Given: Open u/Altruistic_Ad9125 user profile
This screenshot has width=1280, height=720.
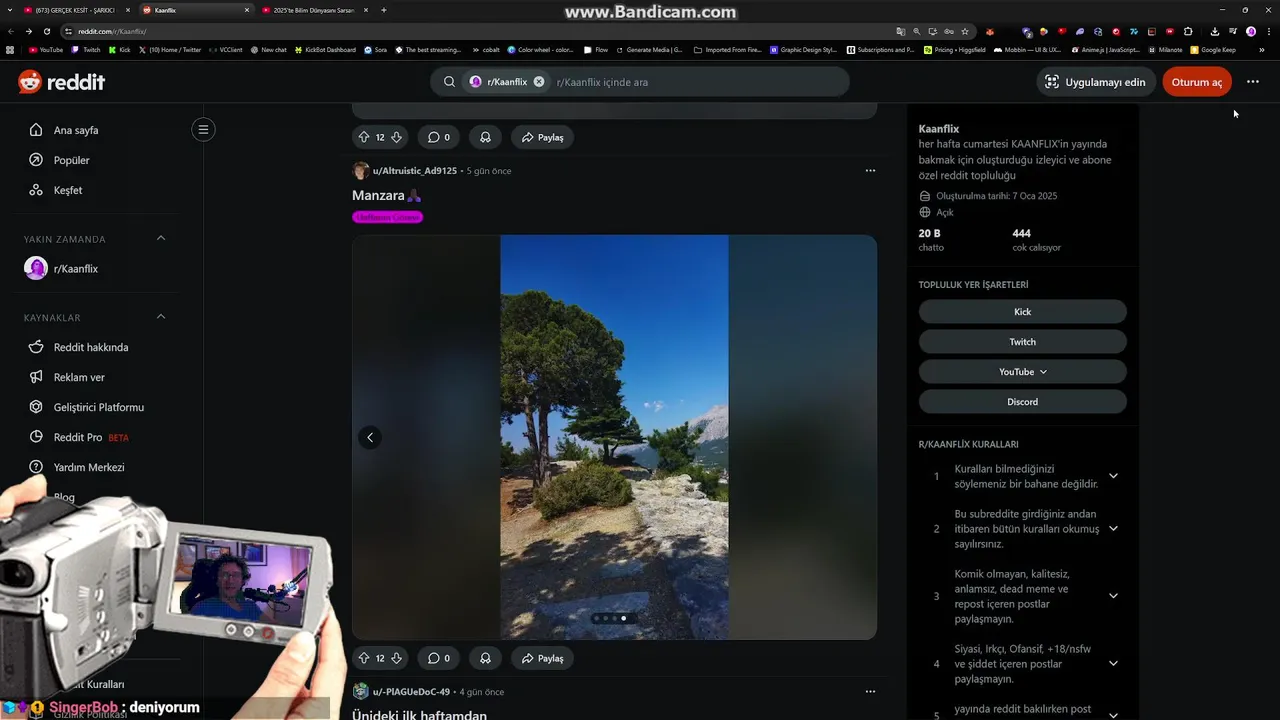Looking at the screenshot, I should [414, 171].
